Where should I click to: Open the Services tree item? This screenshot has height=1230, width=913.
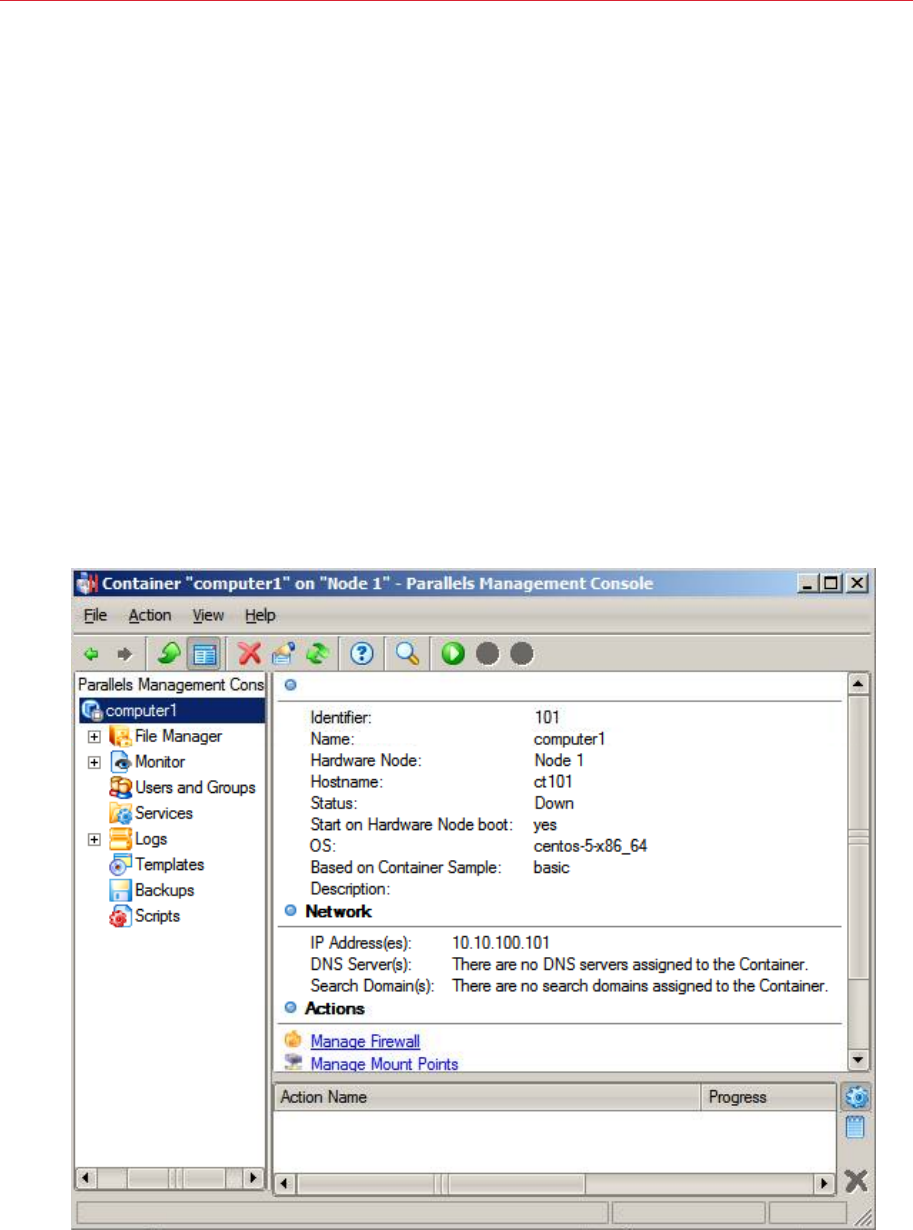(x=151, y=813)
